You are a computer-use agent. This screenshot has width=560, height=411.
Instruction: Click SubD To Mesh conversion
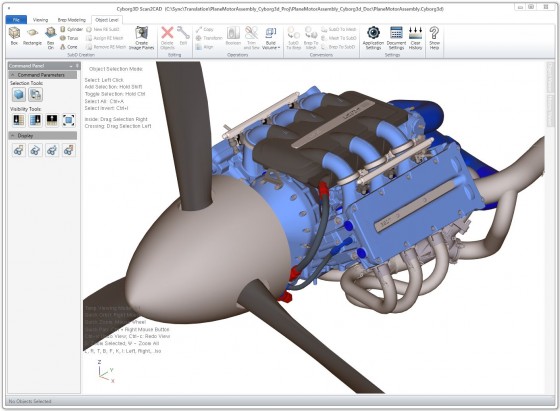[339, 29]
